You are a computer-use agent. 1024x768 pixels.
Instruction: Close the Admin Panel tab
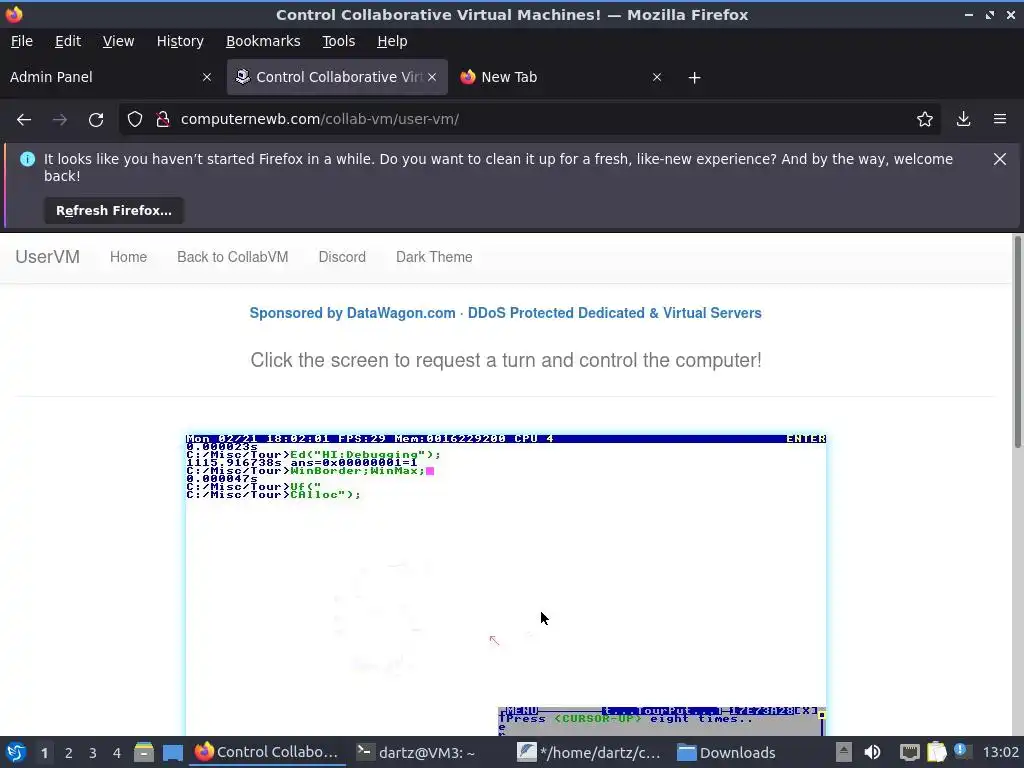[x=207, y=77]
